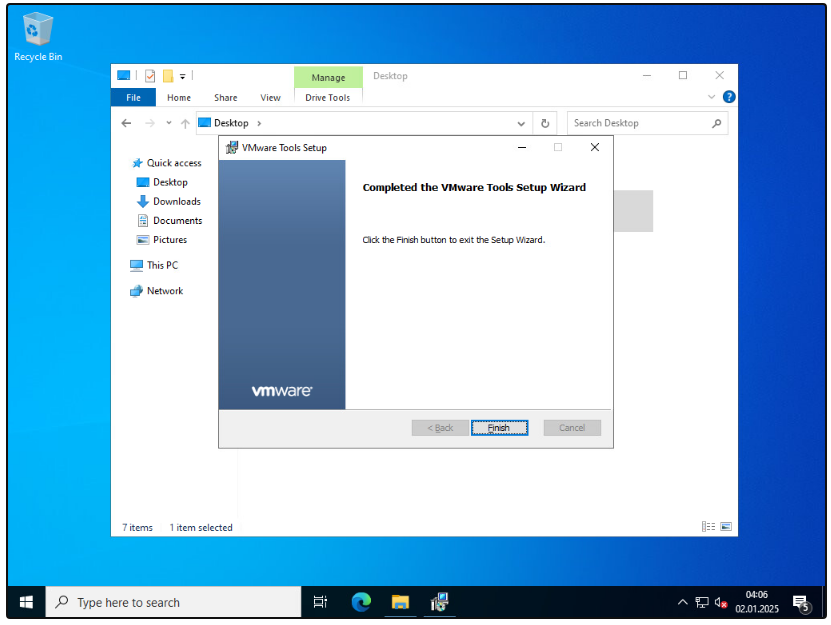The width and height of the screenshot is (831, 625).
Task: Expand the ribbon using the chevron arrow
Action: (711, 97)
